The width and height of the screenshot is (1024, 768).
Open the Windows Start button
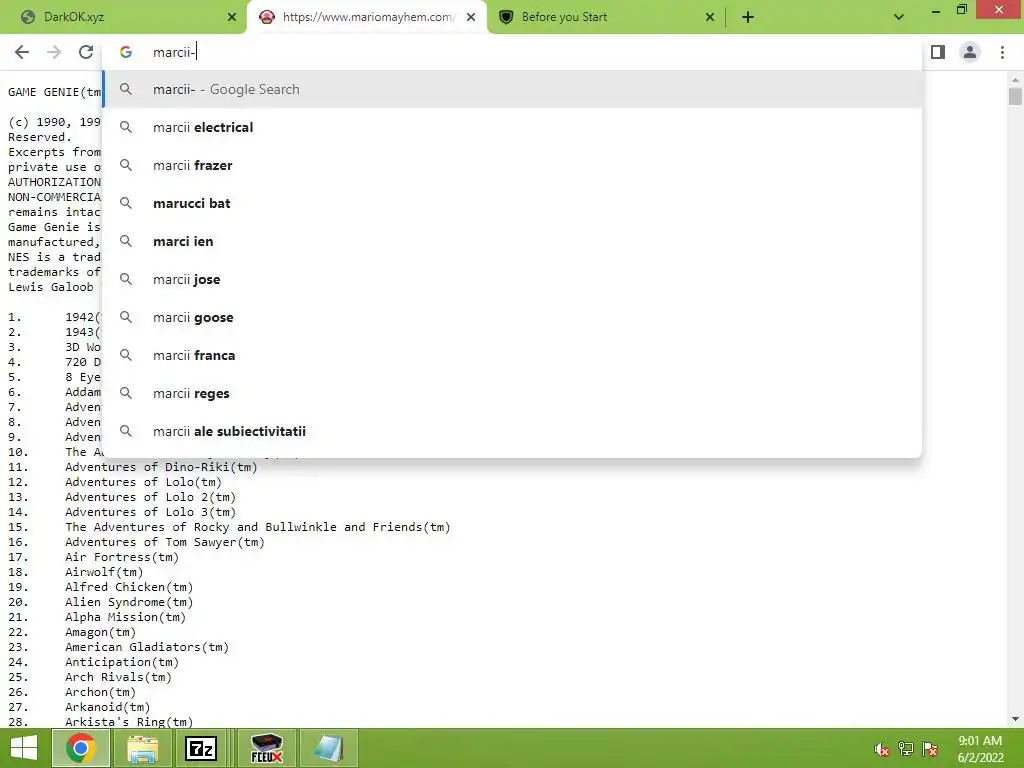24,748
